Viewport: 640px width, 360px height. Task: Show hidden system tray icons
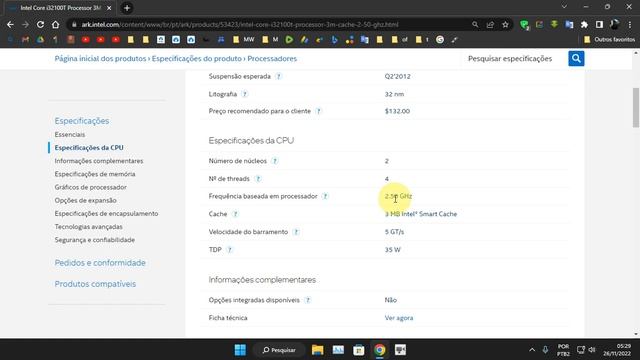click(x=532, y=350)
